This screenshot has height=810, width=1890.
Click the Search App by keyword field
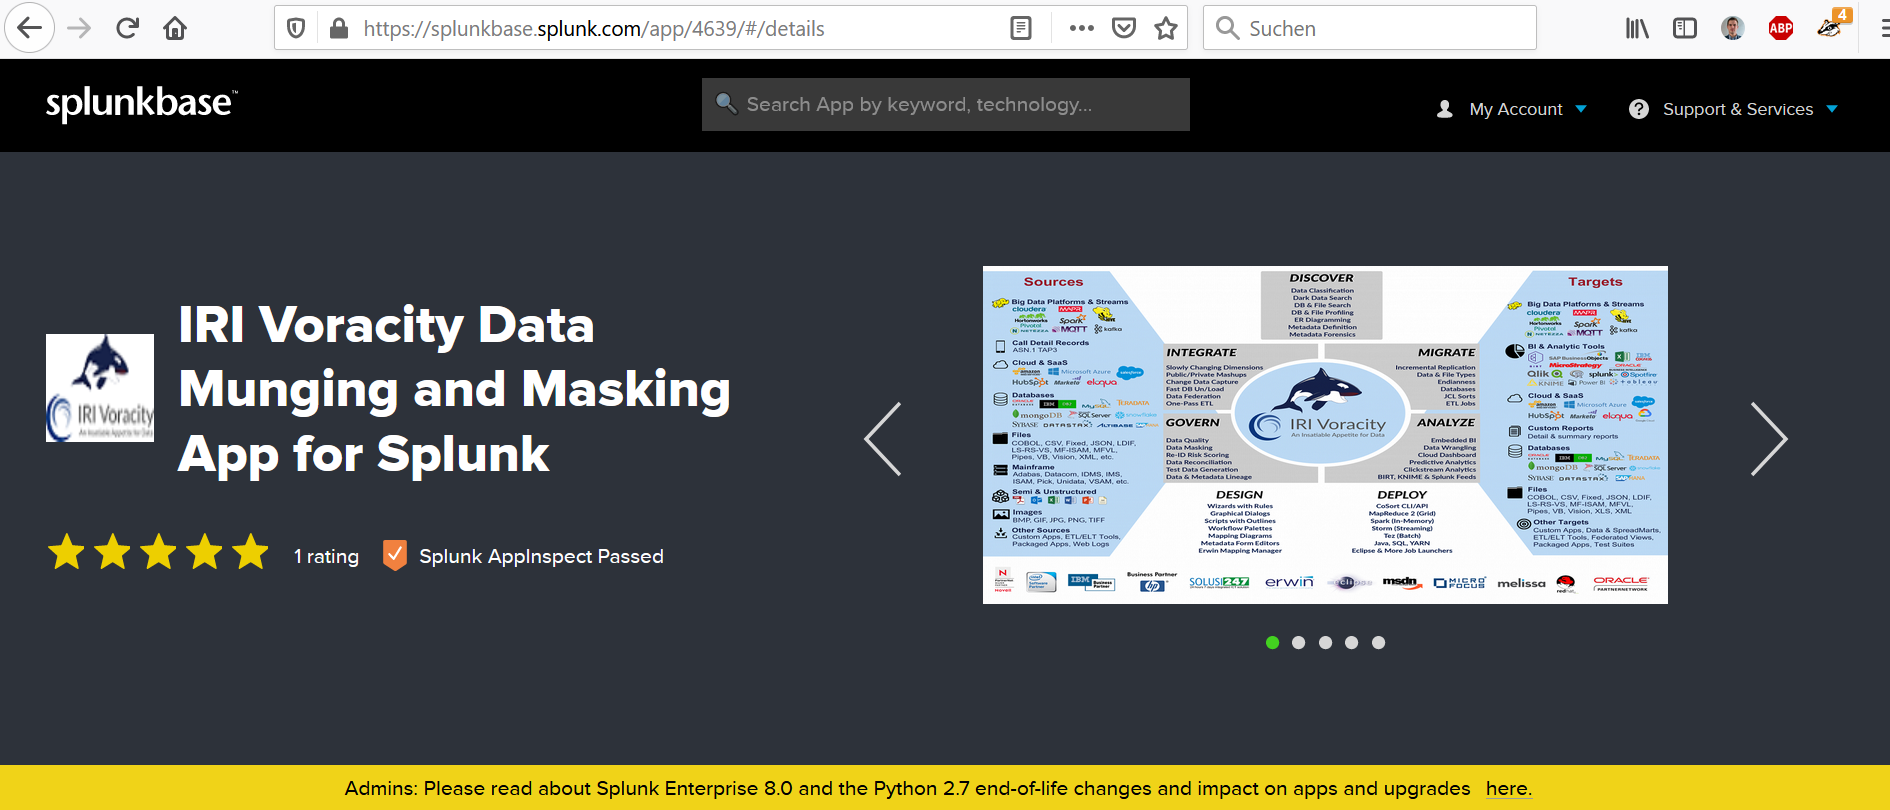[946, 104]
